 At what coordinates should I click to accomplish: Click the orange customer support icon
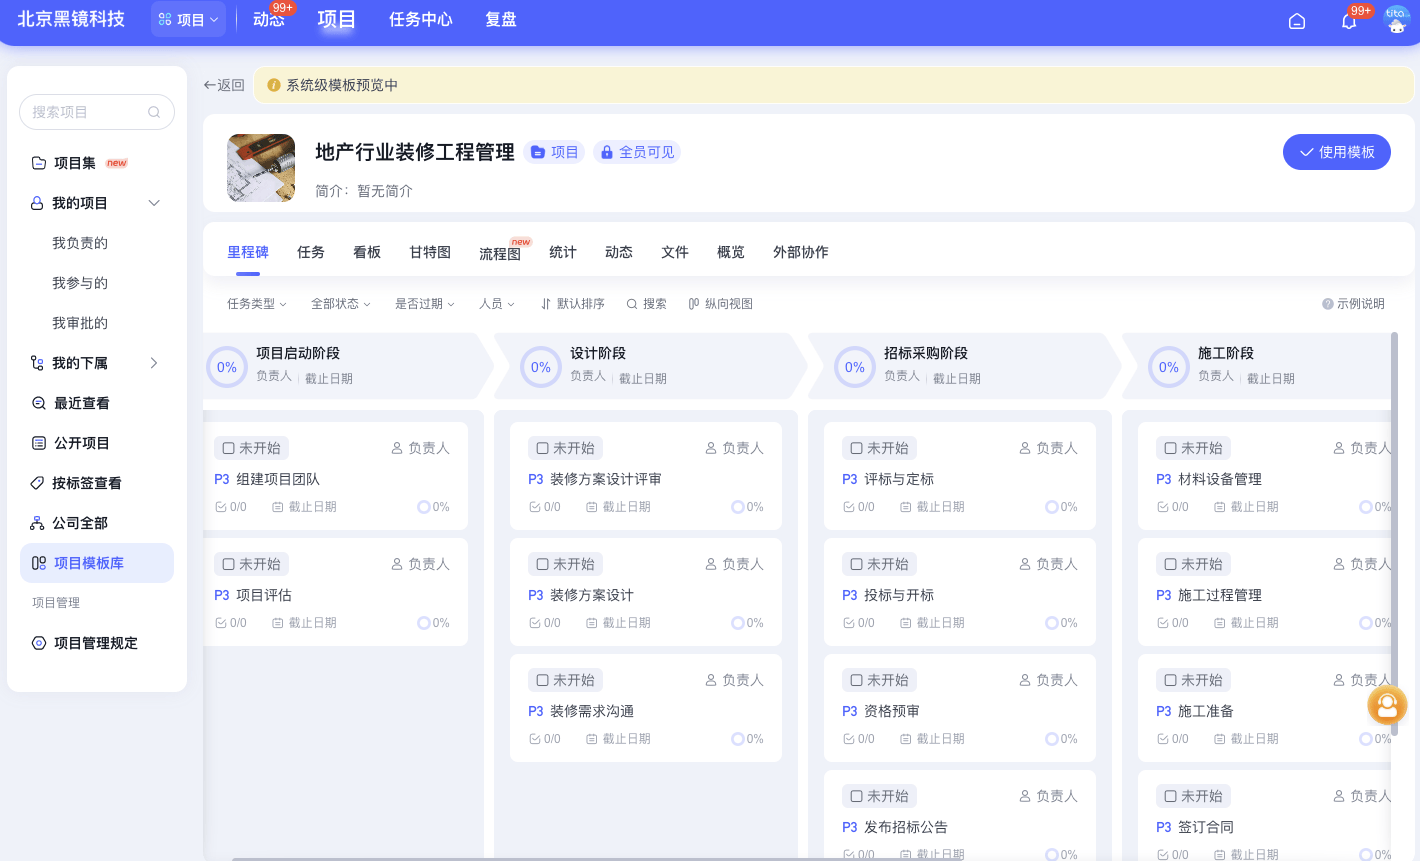[x=1387, y=706]
